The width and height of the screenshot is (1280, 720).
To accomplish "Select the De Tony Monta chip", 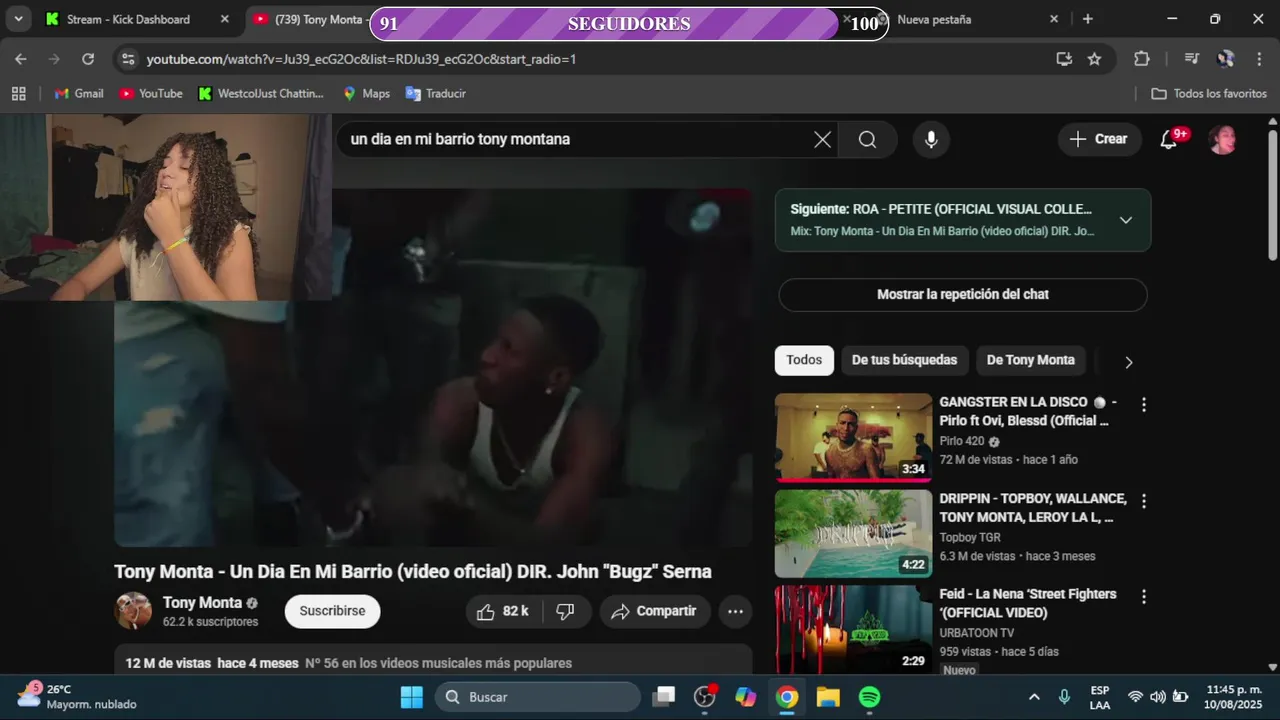I will 1030,360.
